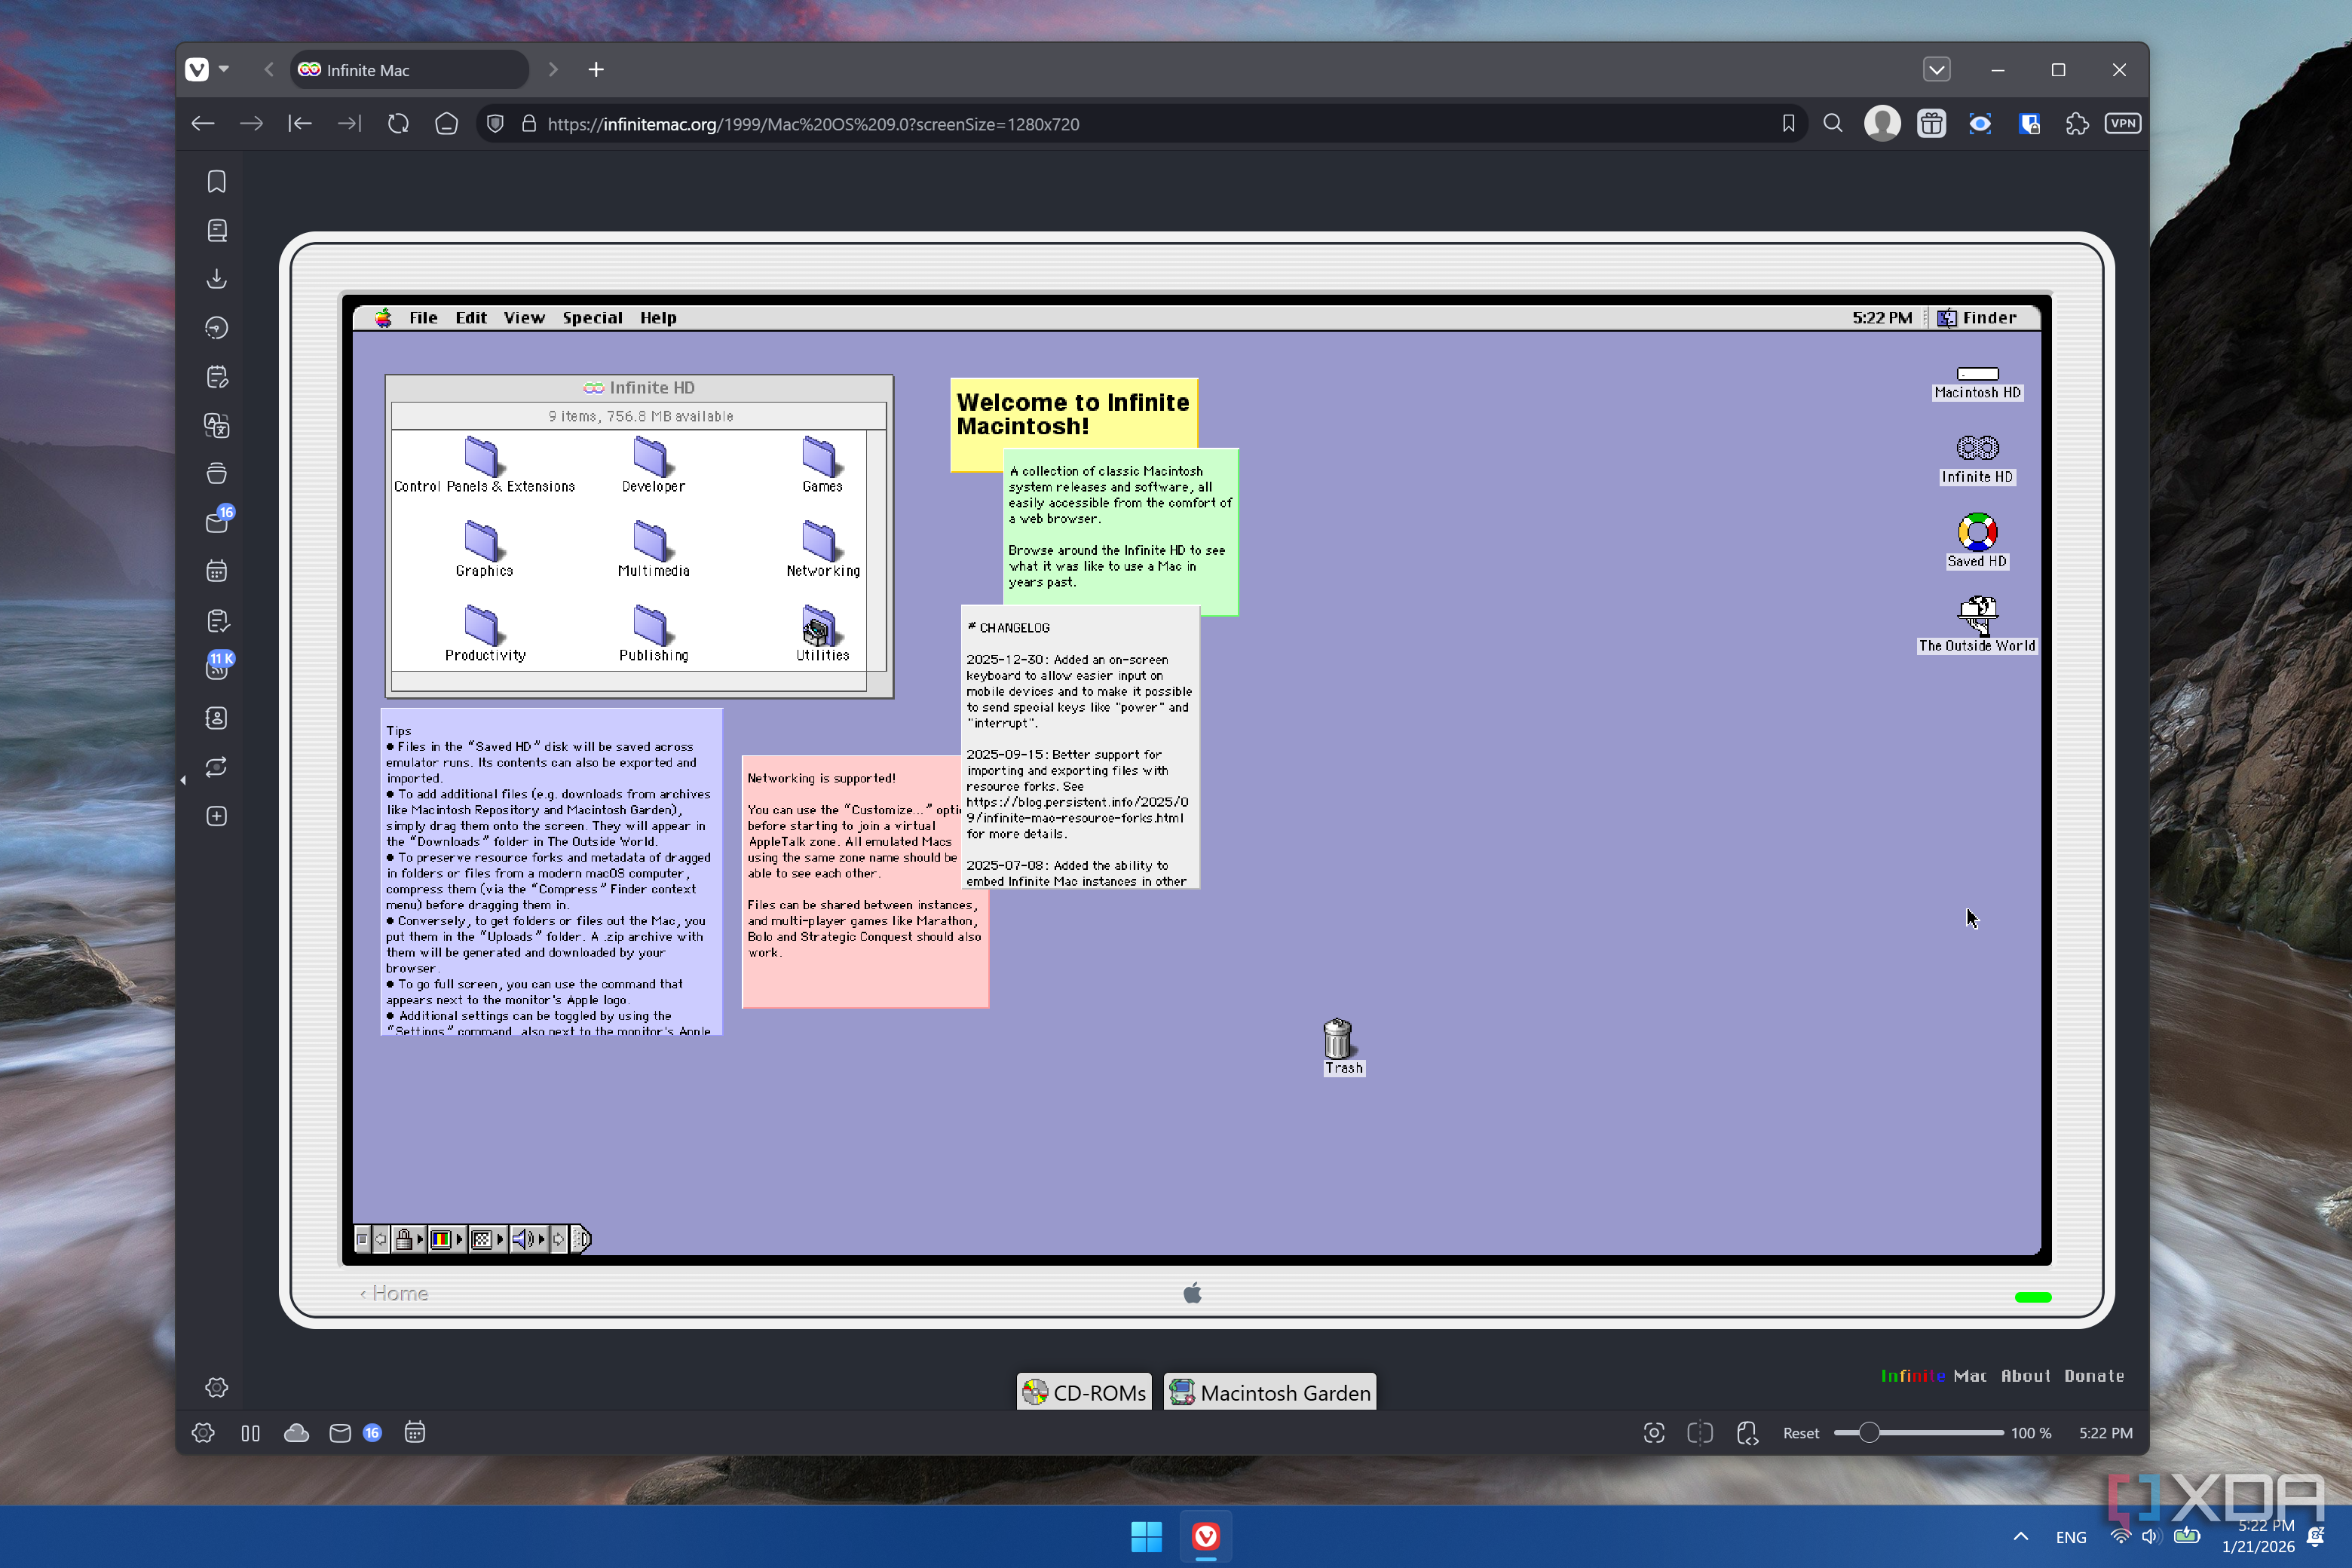Viewport: 2352px width, 1568px height.
Task: Toggle the VPN button in the address bar
Action: tap(2122, 124)
